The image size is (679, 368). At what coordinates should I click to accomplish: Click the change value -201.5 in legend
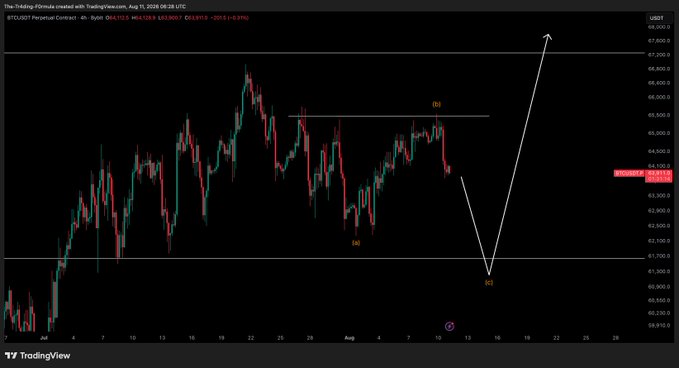pos(219,18)
